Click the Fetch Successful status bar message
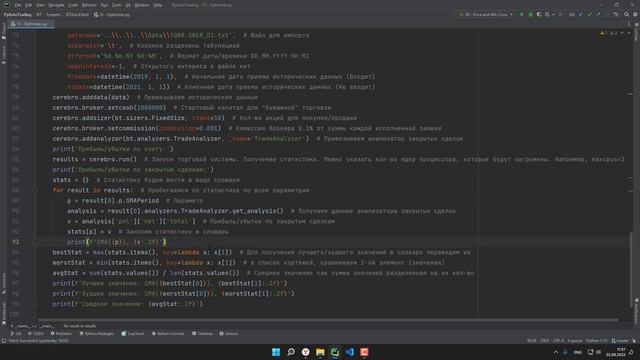Viewport: 640px width, 360px height. [38, 340]
